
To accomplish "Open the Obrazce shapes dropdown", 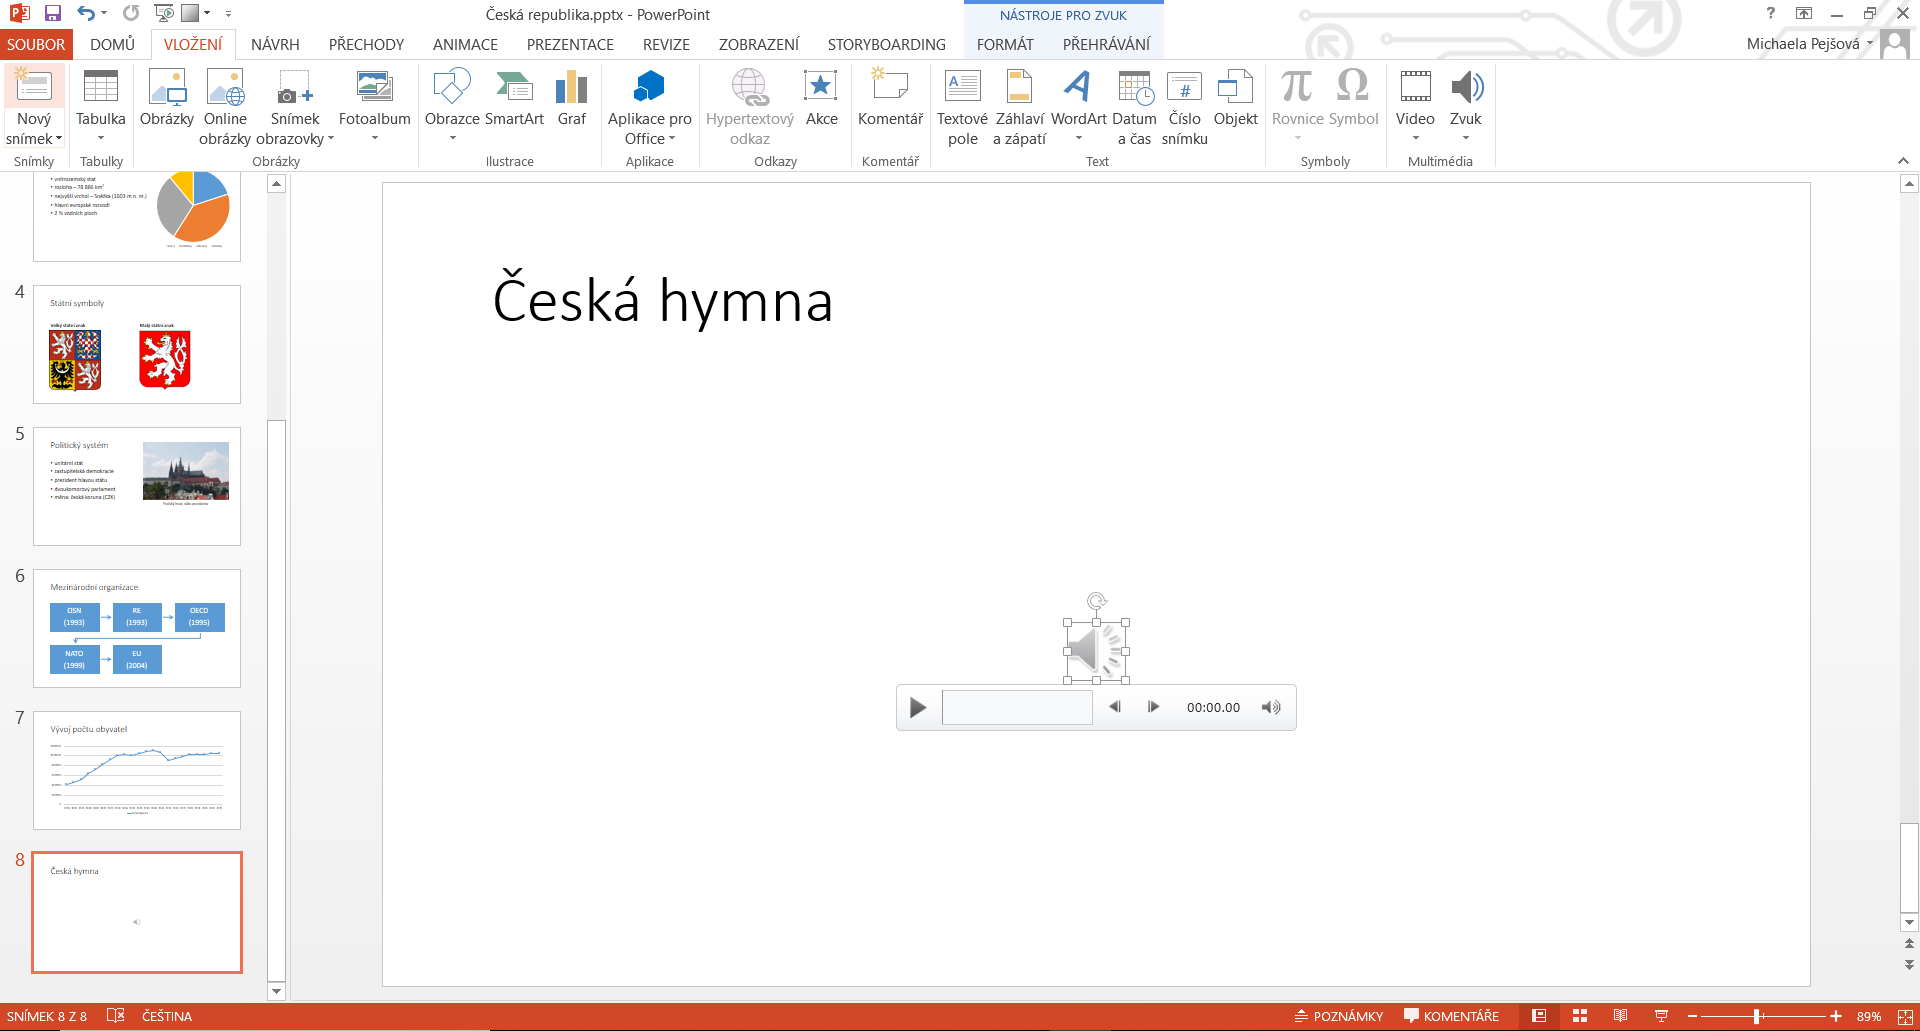I will 452,138.
